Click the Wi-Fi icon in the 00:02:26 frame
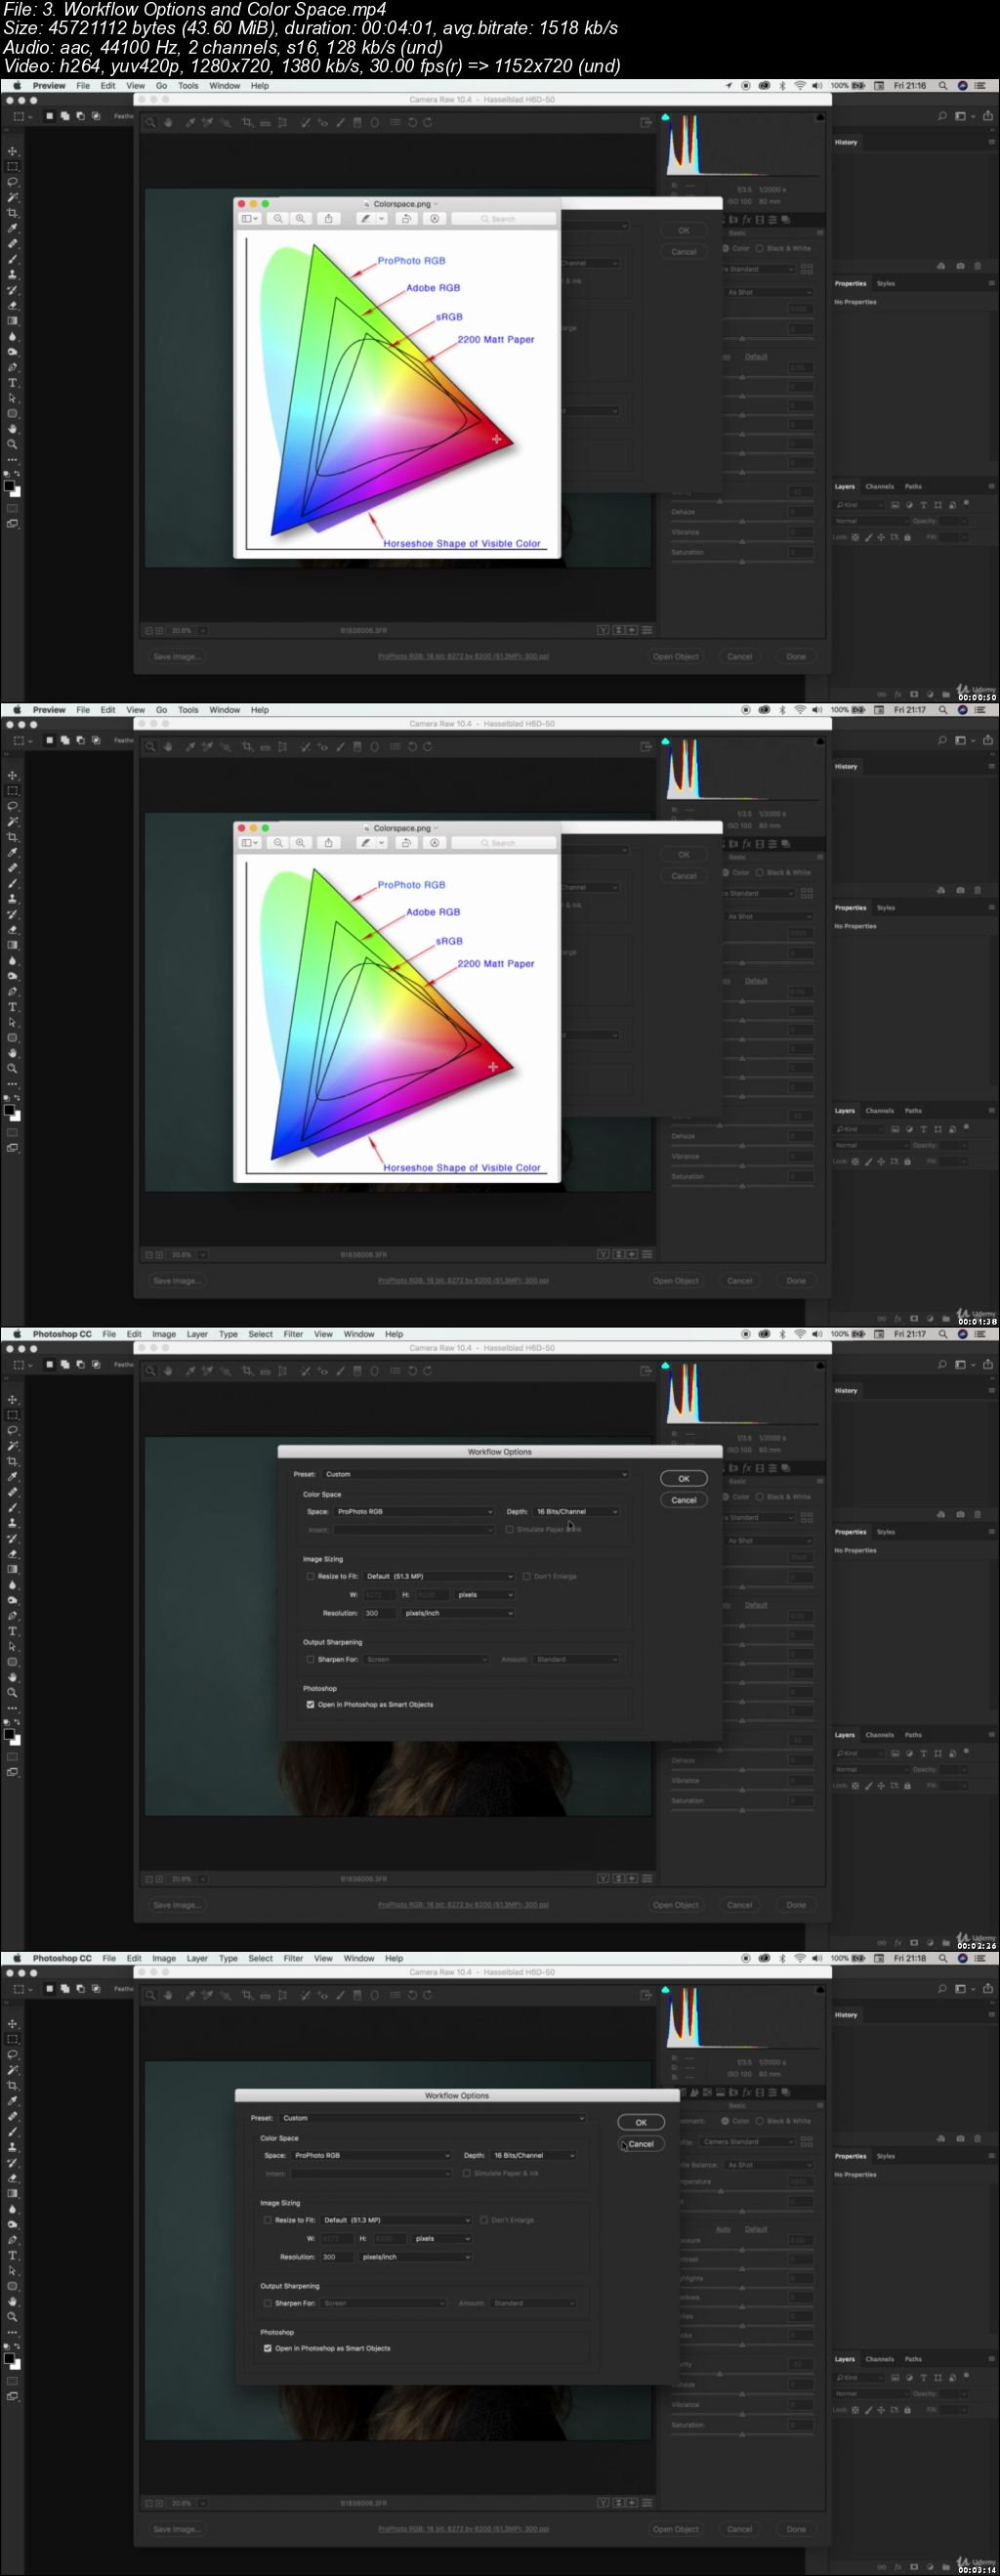This screenshot has height=2576, width=1000. point(799,1334)
